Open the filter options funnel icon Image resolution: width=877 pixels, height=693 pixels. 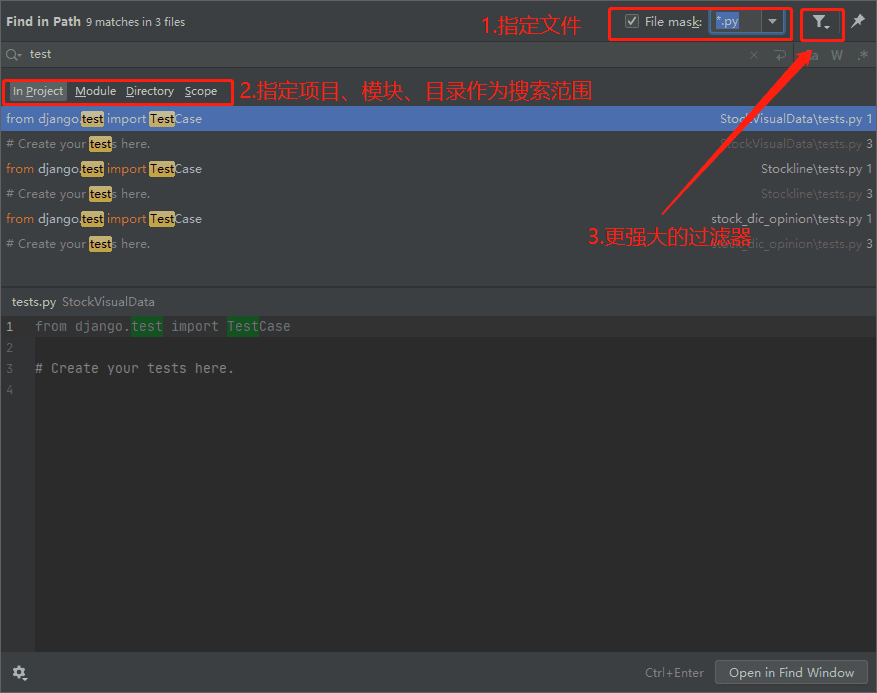(820, 22)
